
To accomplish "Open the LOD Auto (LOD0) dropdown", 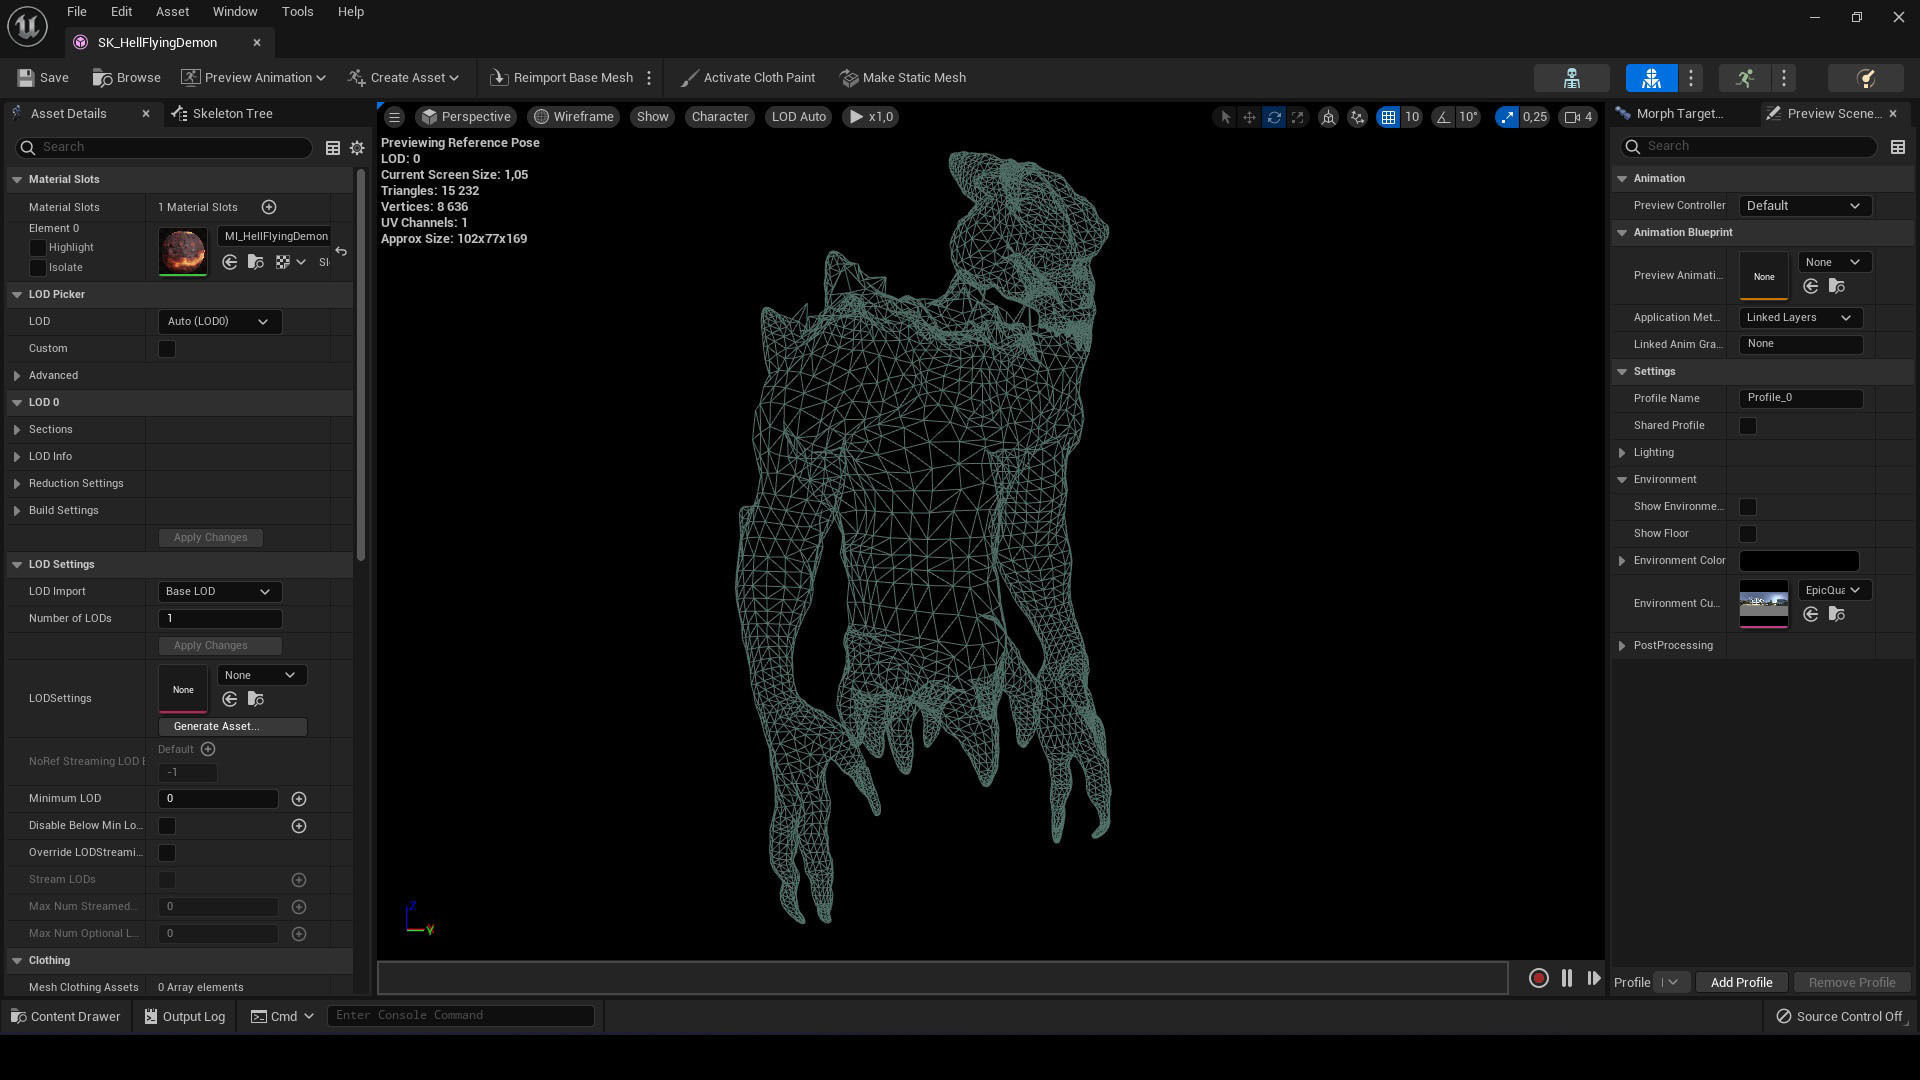I will [219, 322].
